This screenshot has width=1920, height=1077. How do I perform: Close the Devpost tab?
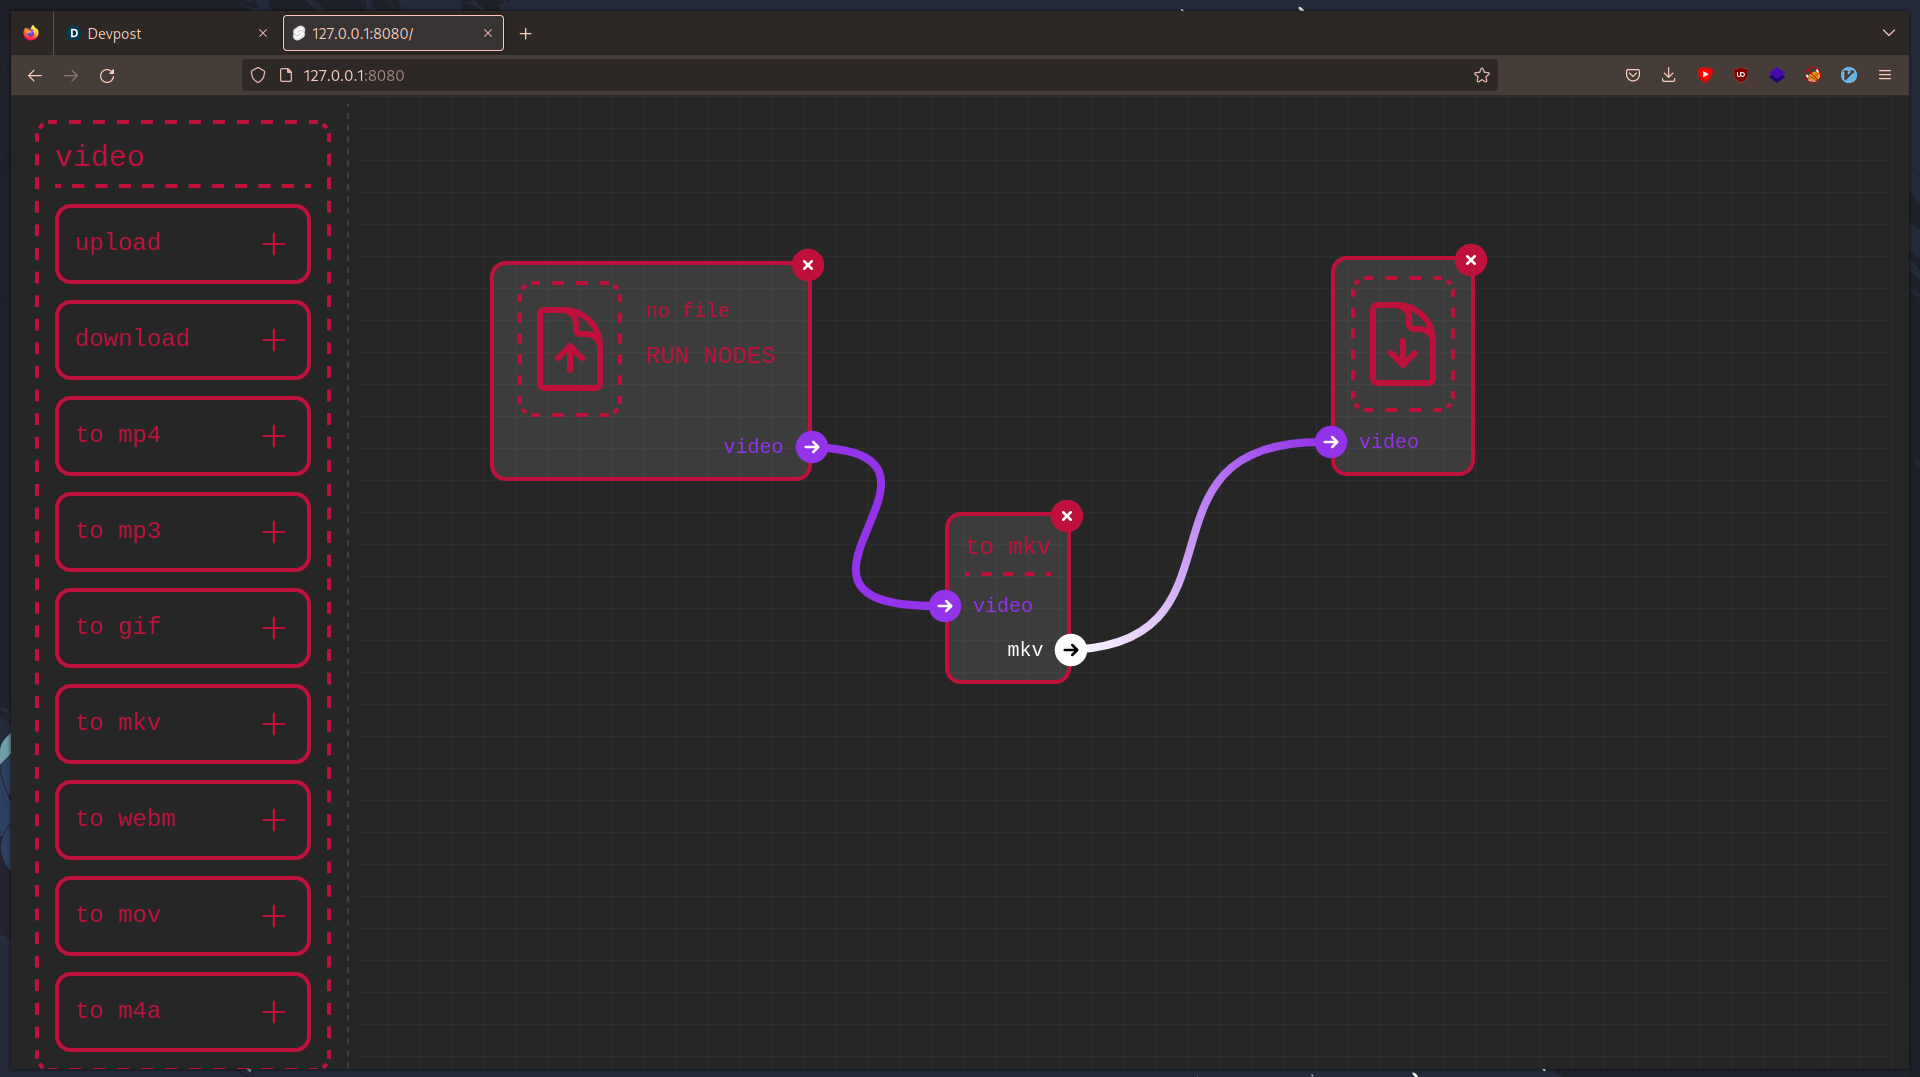[x=263, y=33]
